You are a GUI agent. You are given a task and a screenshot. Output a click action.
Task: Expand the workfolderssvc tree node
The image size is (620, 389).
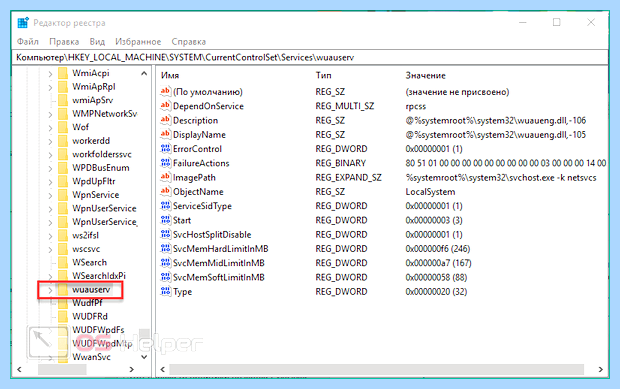[50, 155]
